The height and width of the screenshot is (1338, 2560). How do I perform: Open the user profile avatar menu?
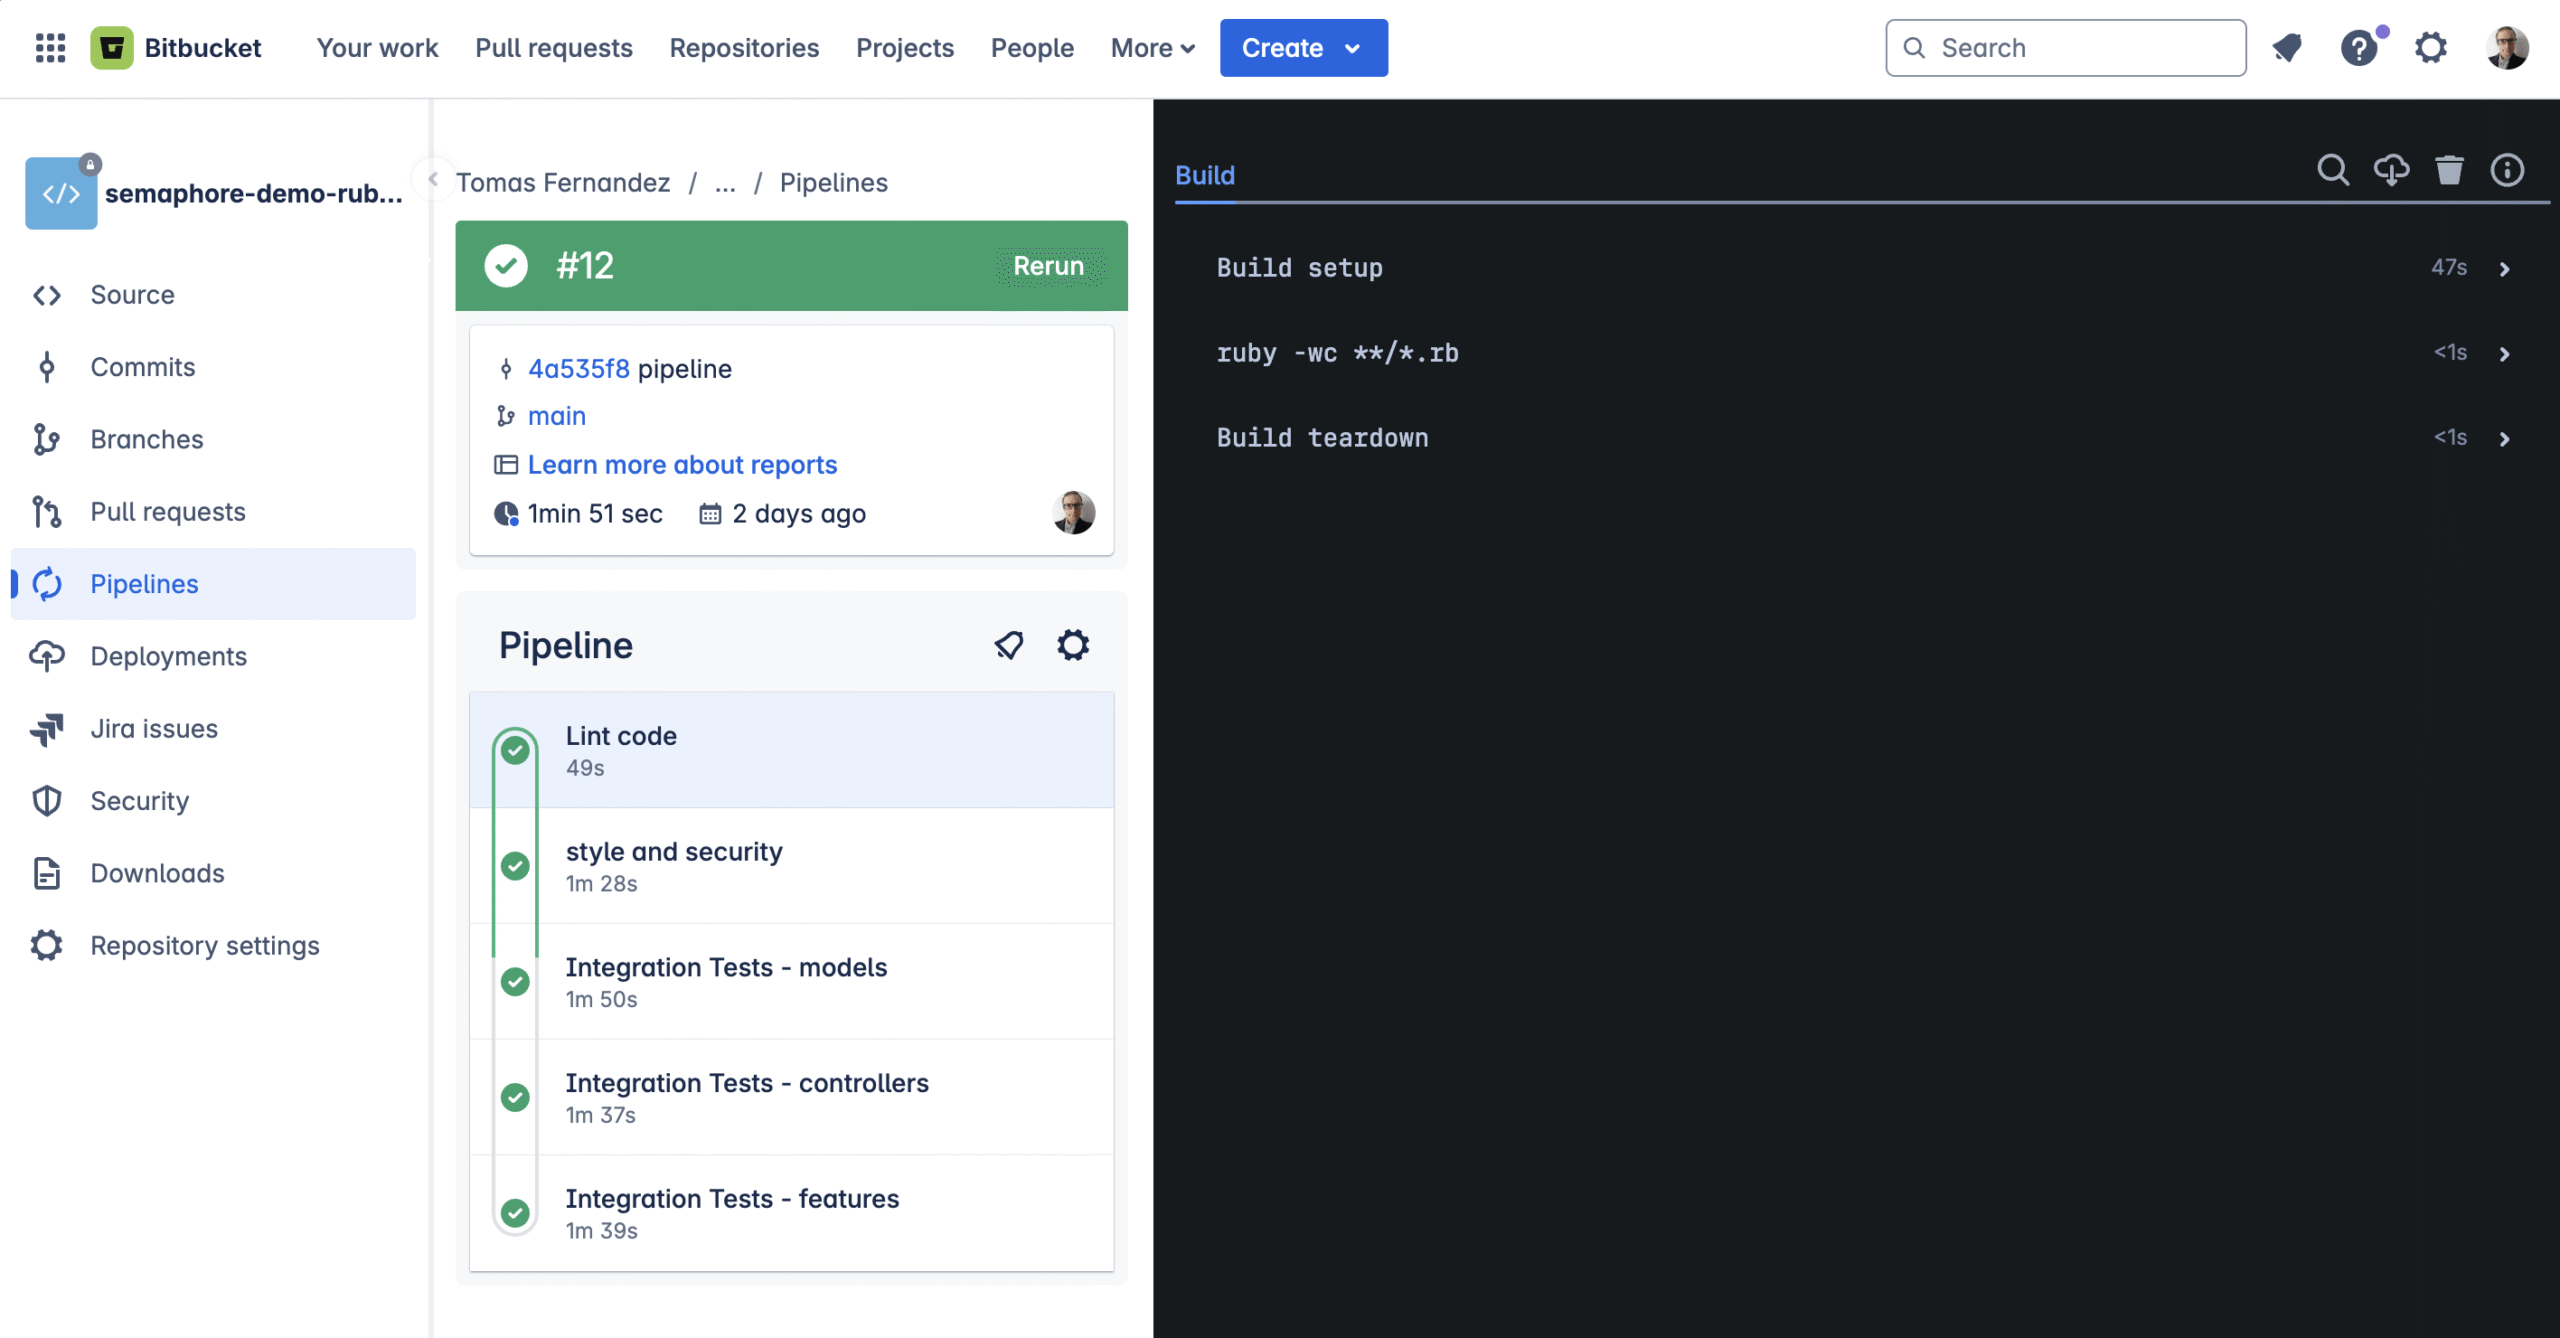pos(2507,48)
